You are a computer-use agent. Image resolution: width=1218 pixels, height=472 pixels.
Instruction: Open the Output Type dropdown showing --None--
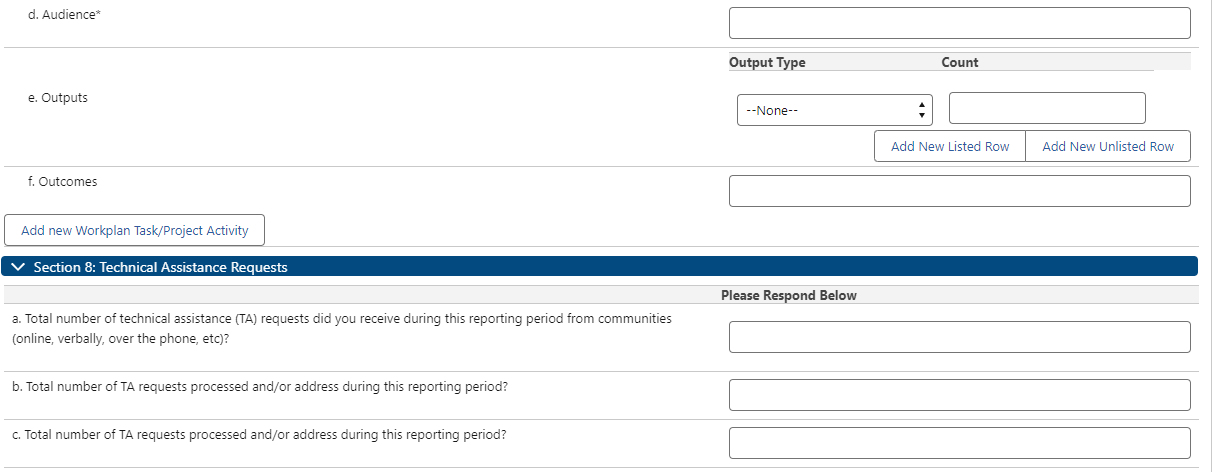pos(834,110)
